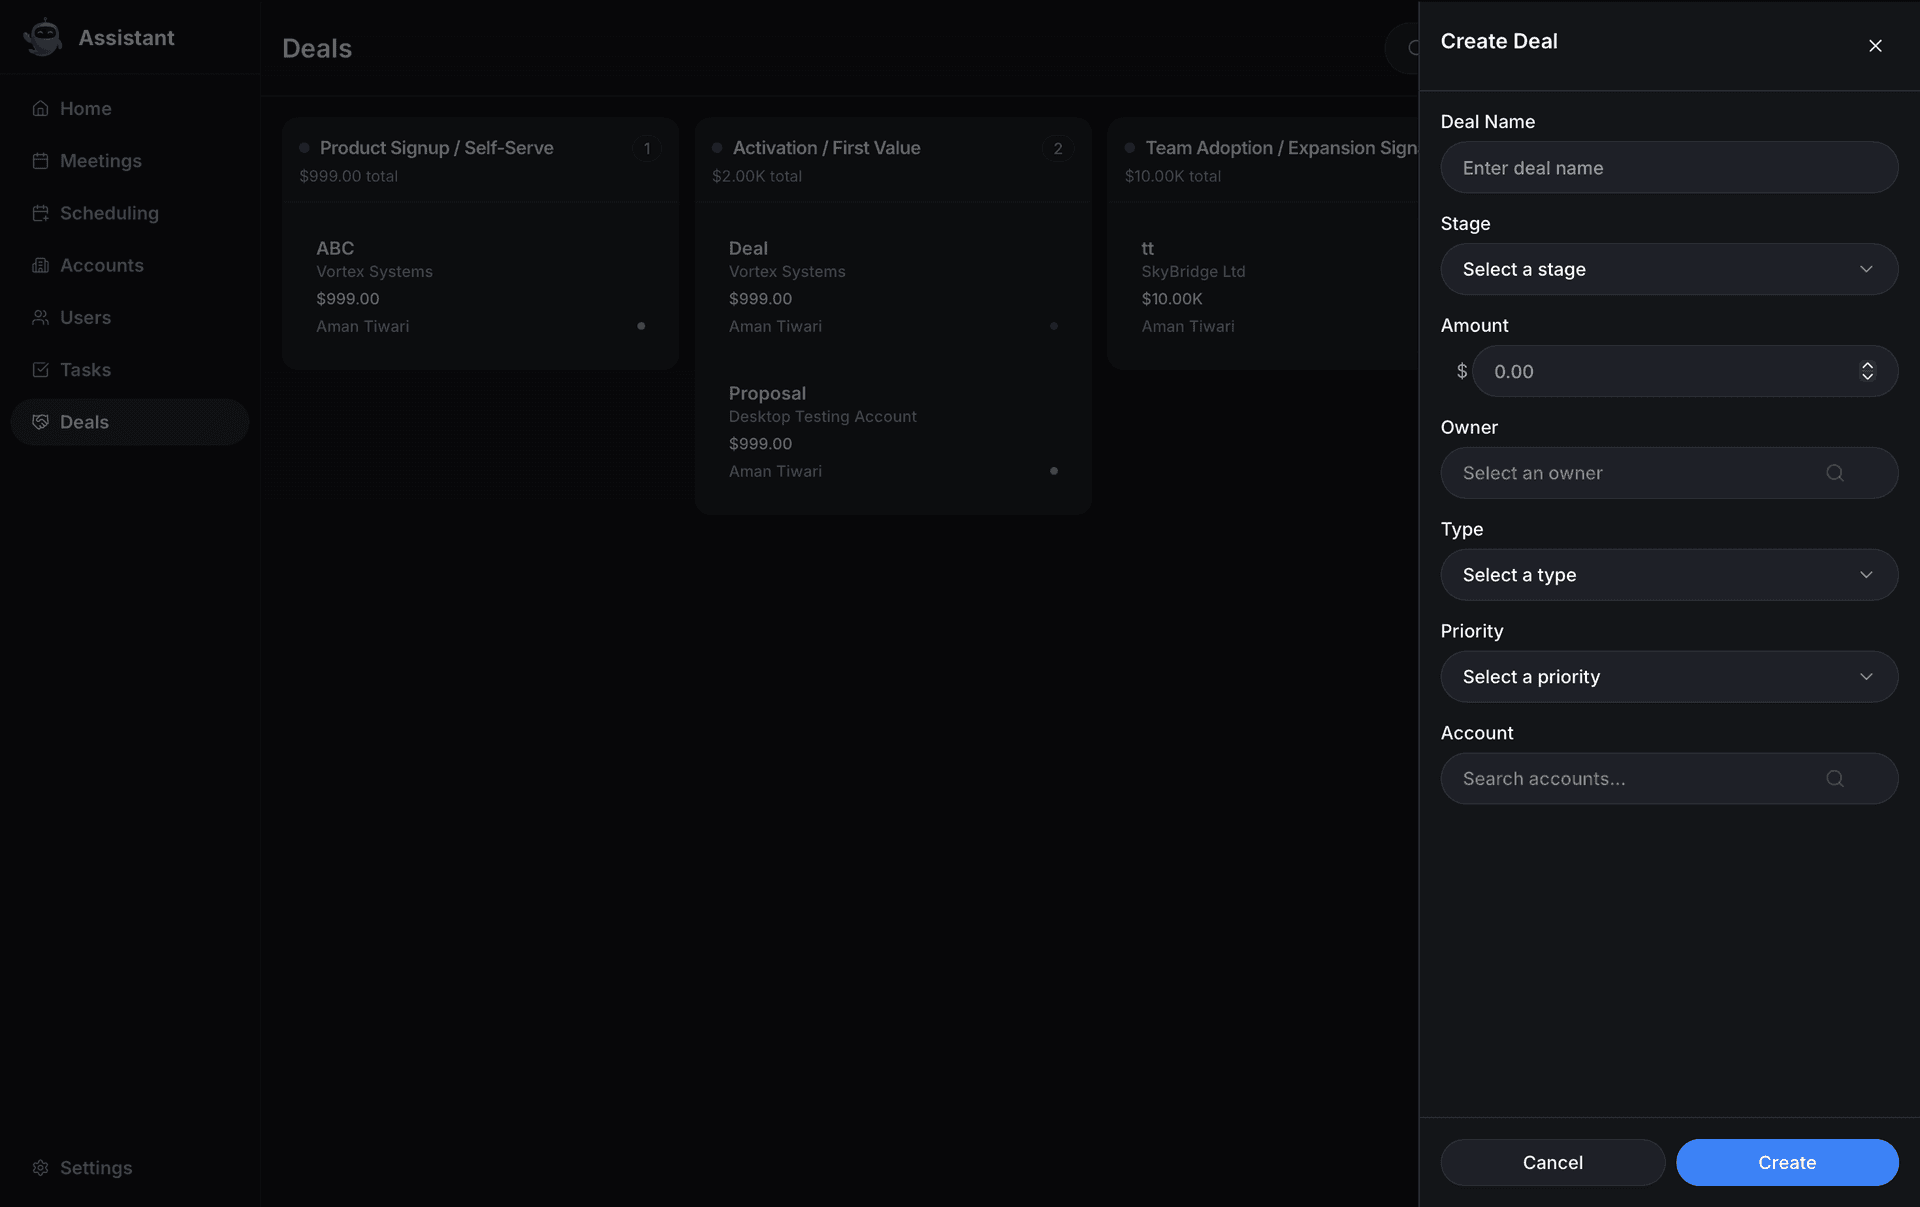This screenshot has height=1207, width=1920.
Task: Click the $10.00K total label
Action: (1172, 176)
